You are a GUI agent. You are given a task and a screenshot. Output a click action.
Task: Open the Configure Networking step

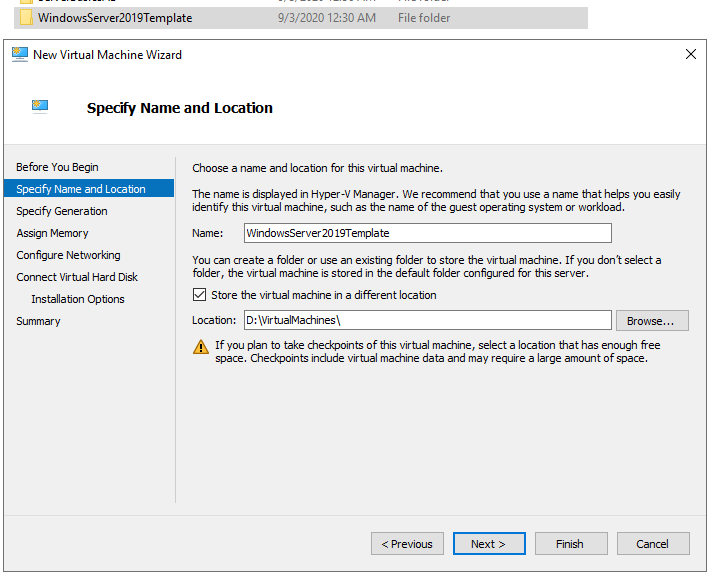click(x=68, y=255)
